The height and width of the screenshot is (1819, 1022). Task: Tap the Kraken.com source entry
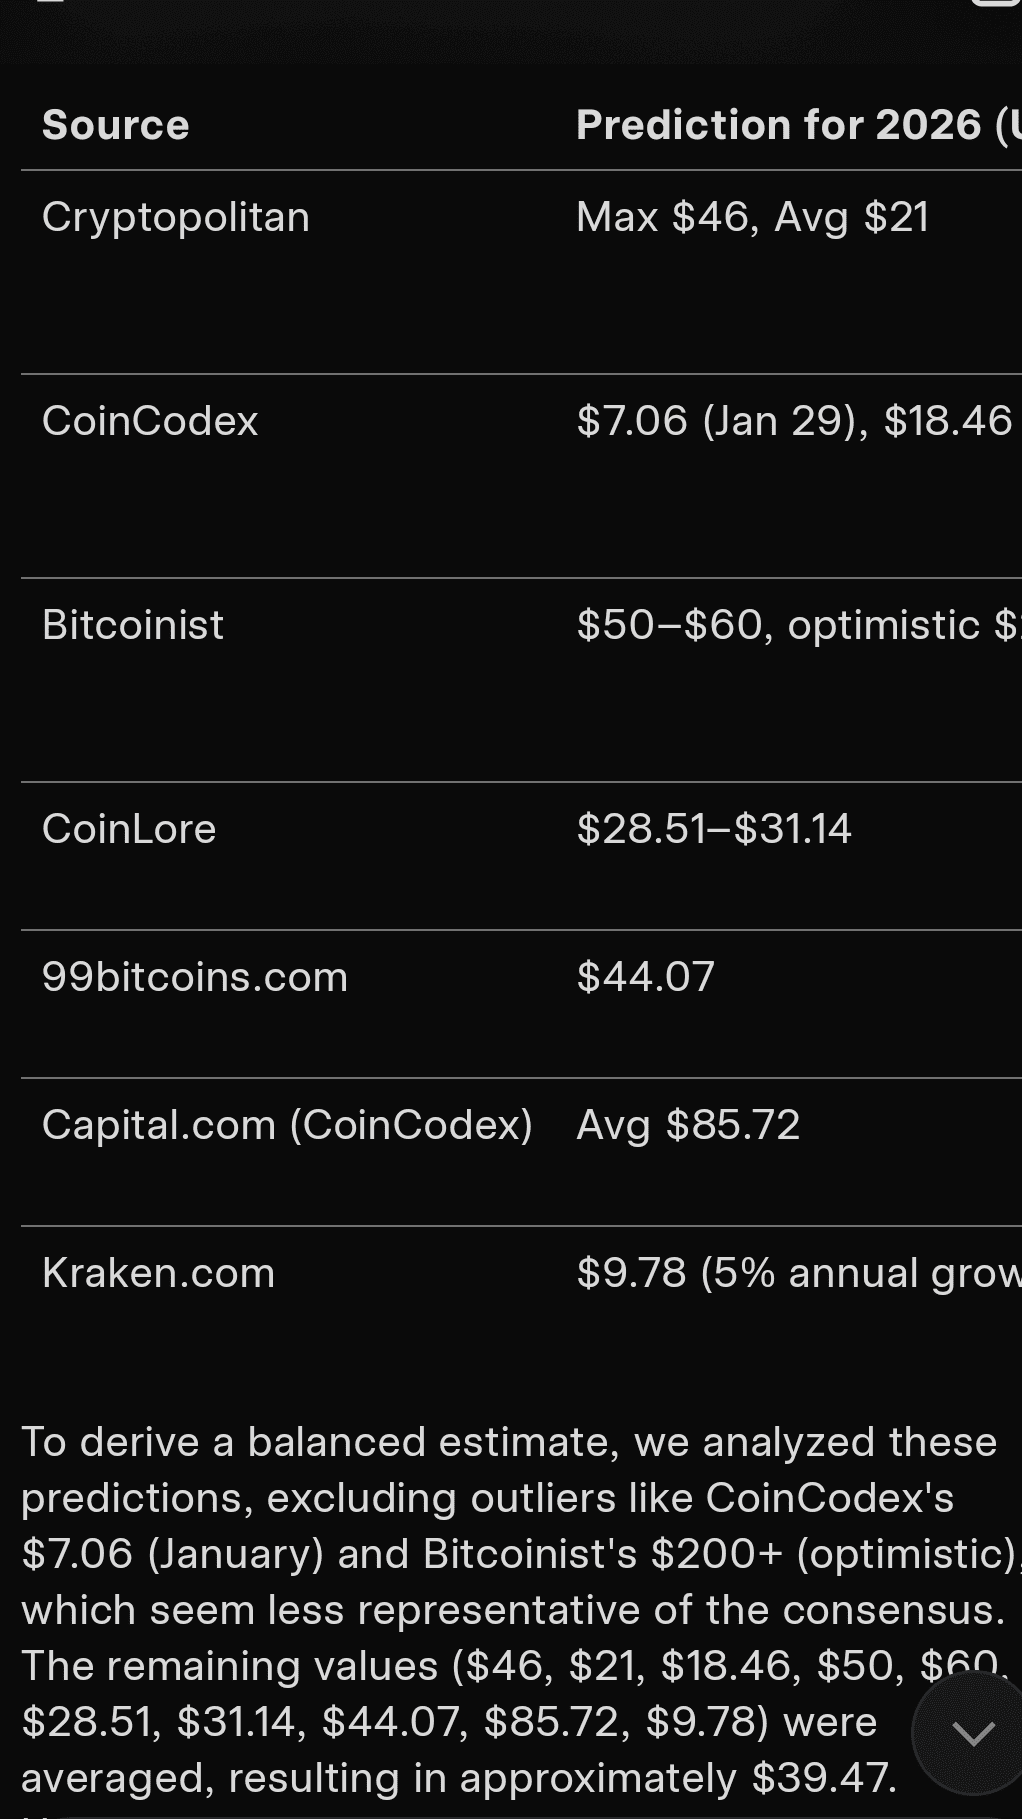pos(158,1273)
